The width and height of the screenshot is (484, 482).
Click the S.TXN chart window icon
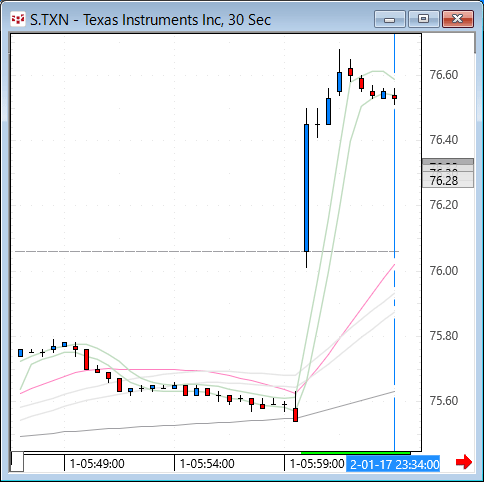pyautogui.click(x=18, y=19)
